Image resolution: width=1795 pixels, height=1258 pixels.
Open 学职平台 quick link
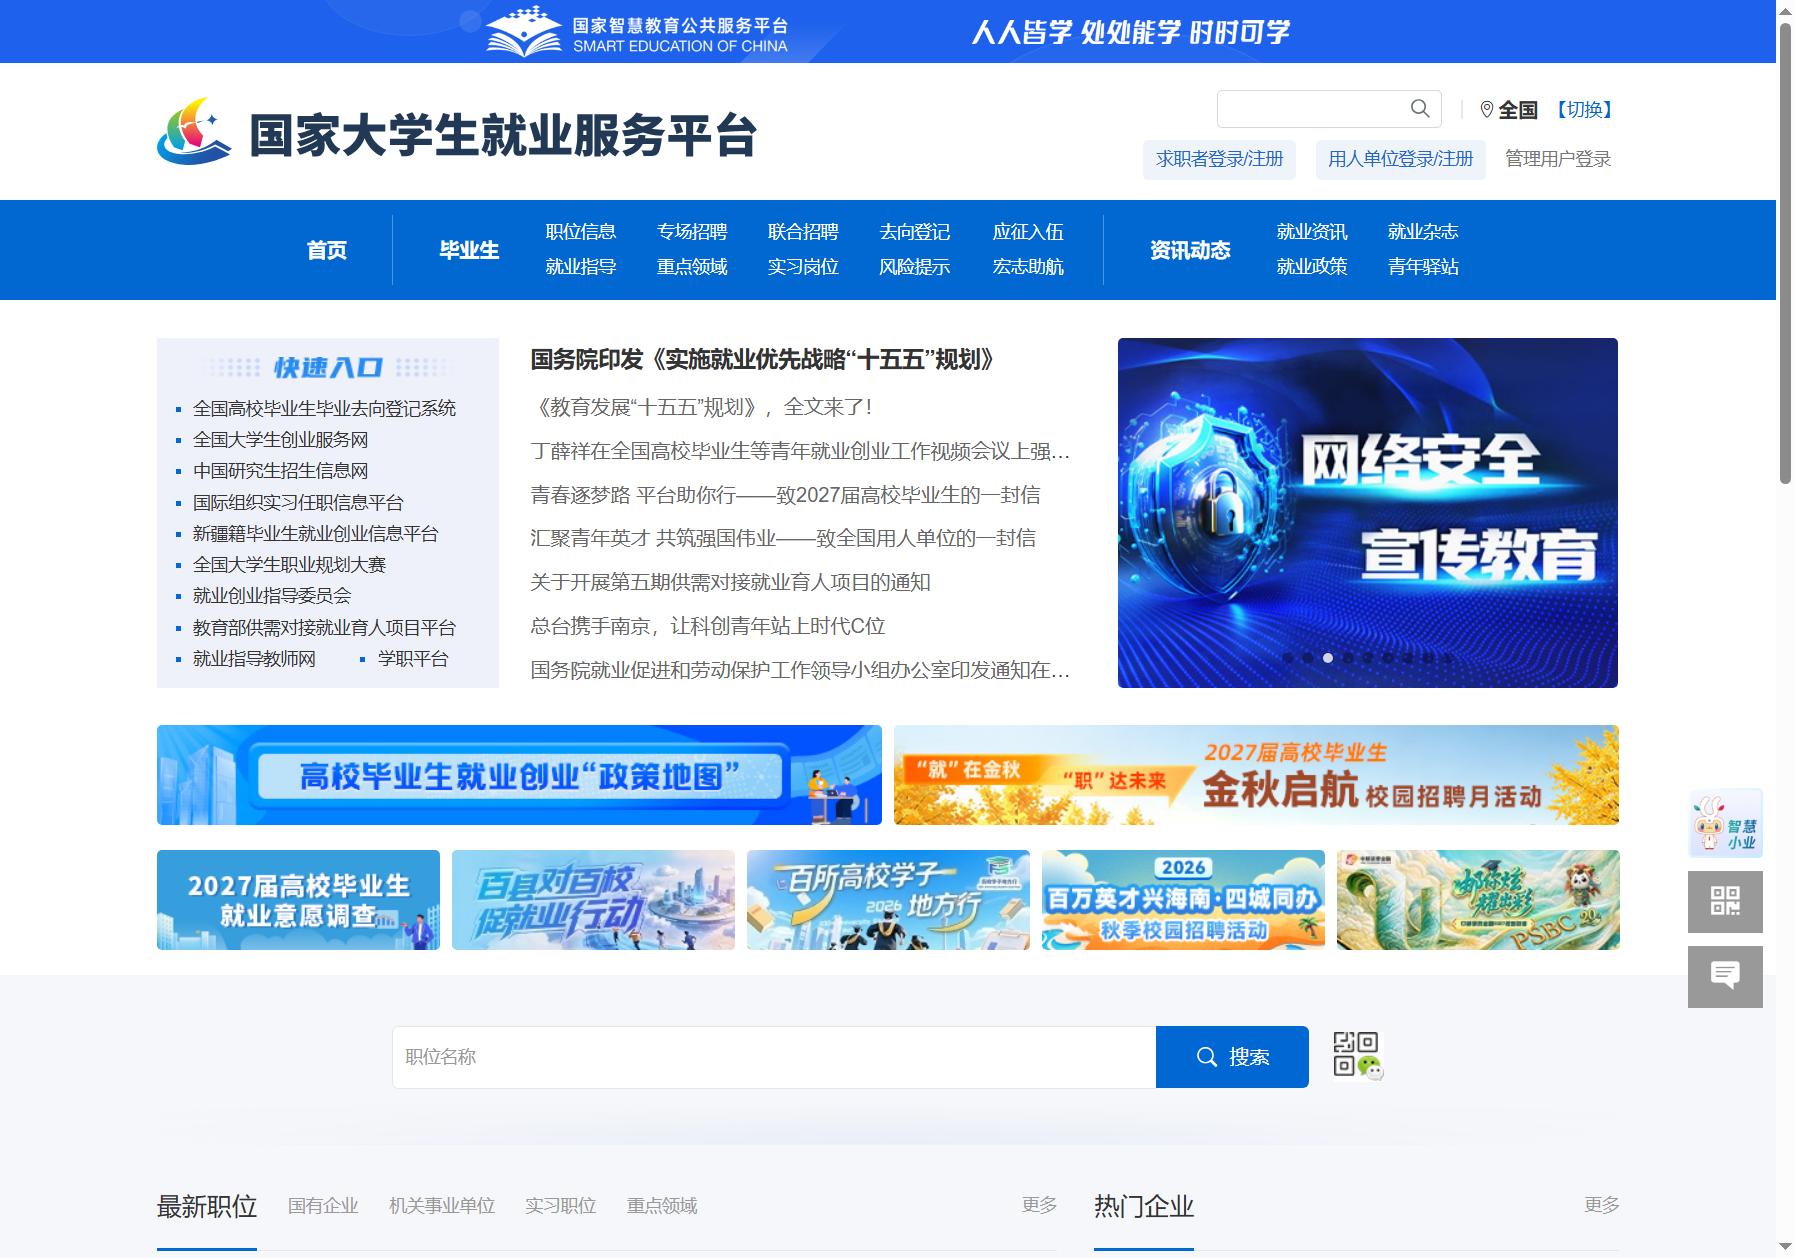tap(413, 658)
